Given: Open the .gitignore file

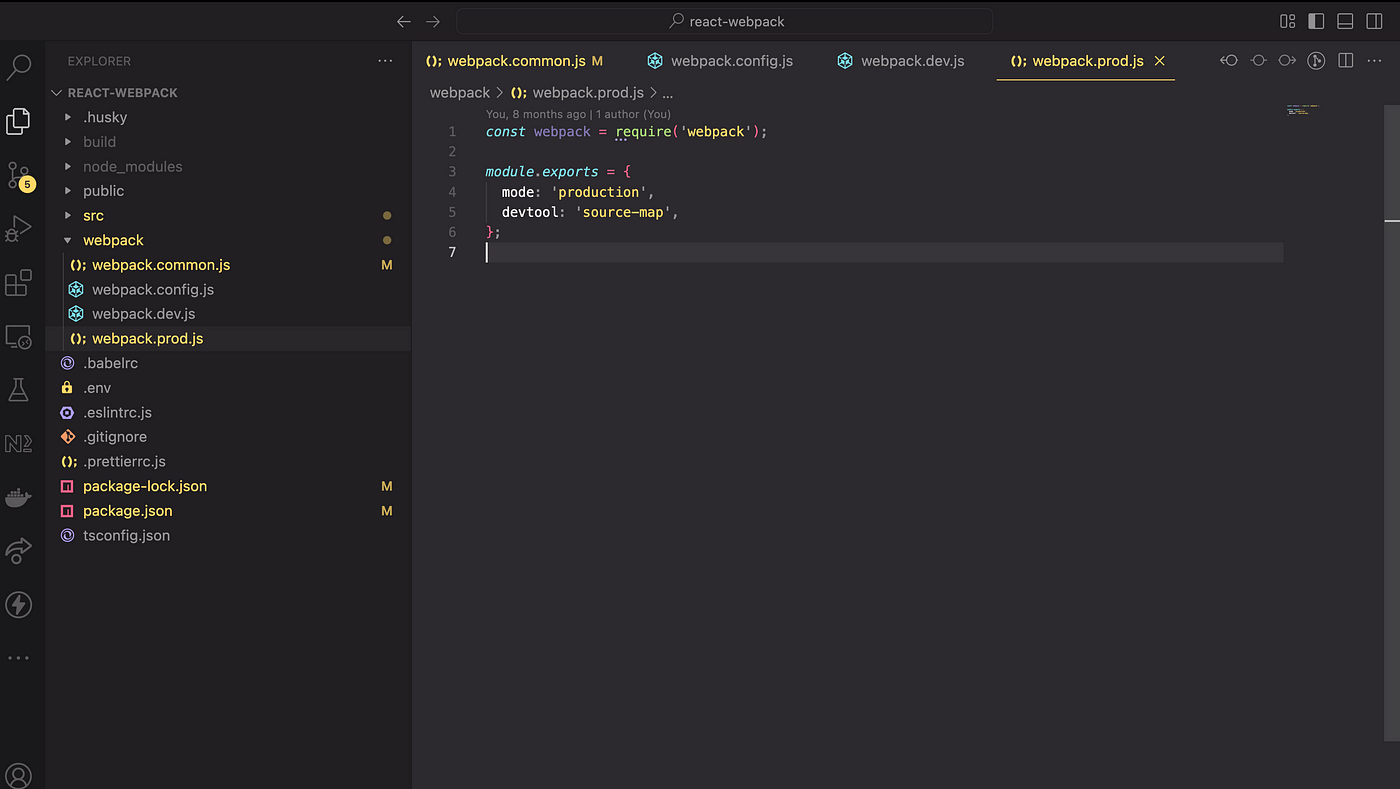Looking at the screenshot, I should [x=228, y=437].
